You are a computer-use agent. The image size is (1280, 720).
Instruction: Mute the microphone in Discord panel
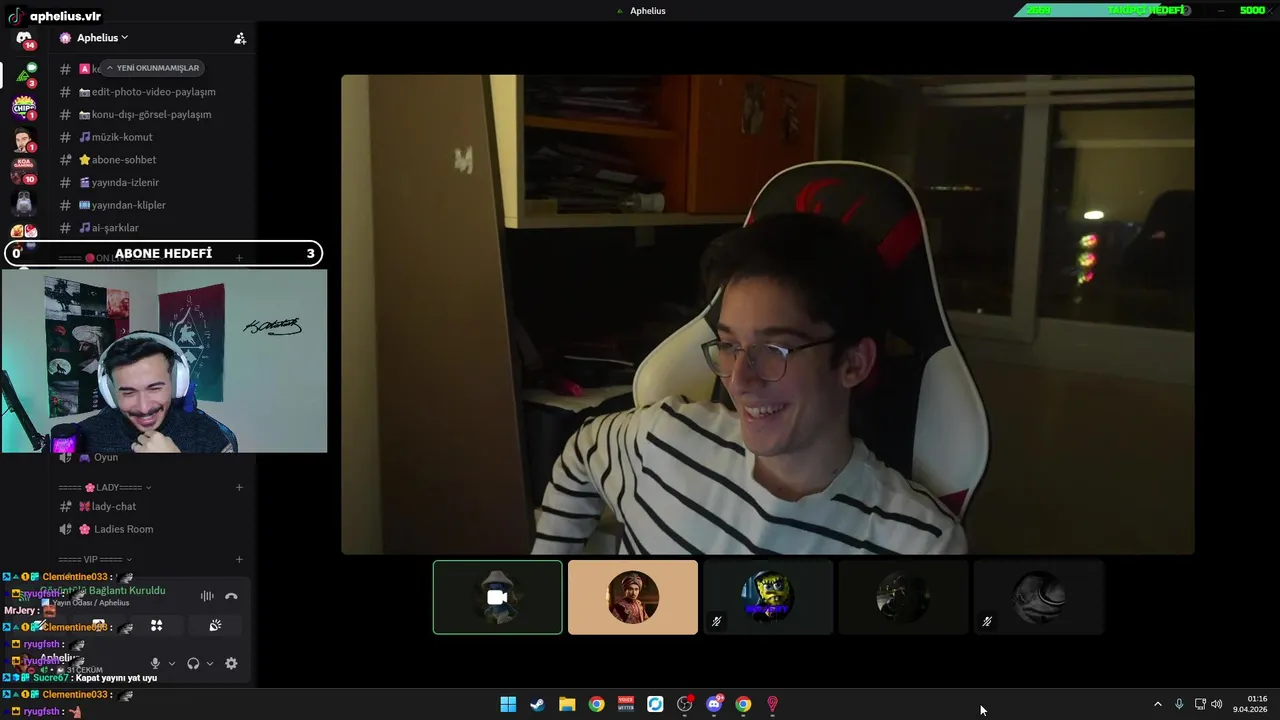coord(155,663)
